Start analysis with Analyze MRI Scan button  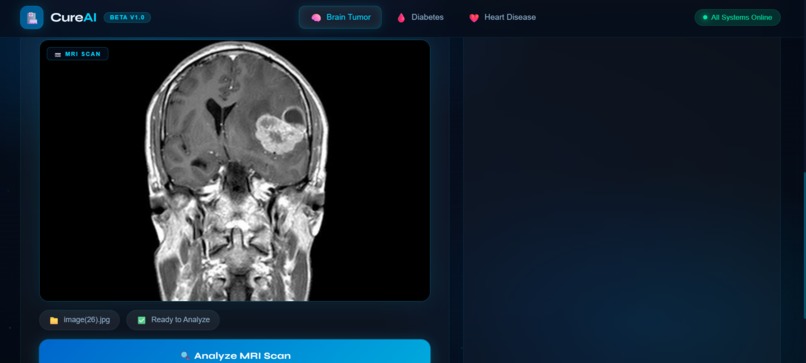[235, 352]
